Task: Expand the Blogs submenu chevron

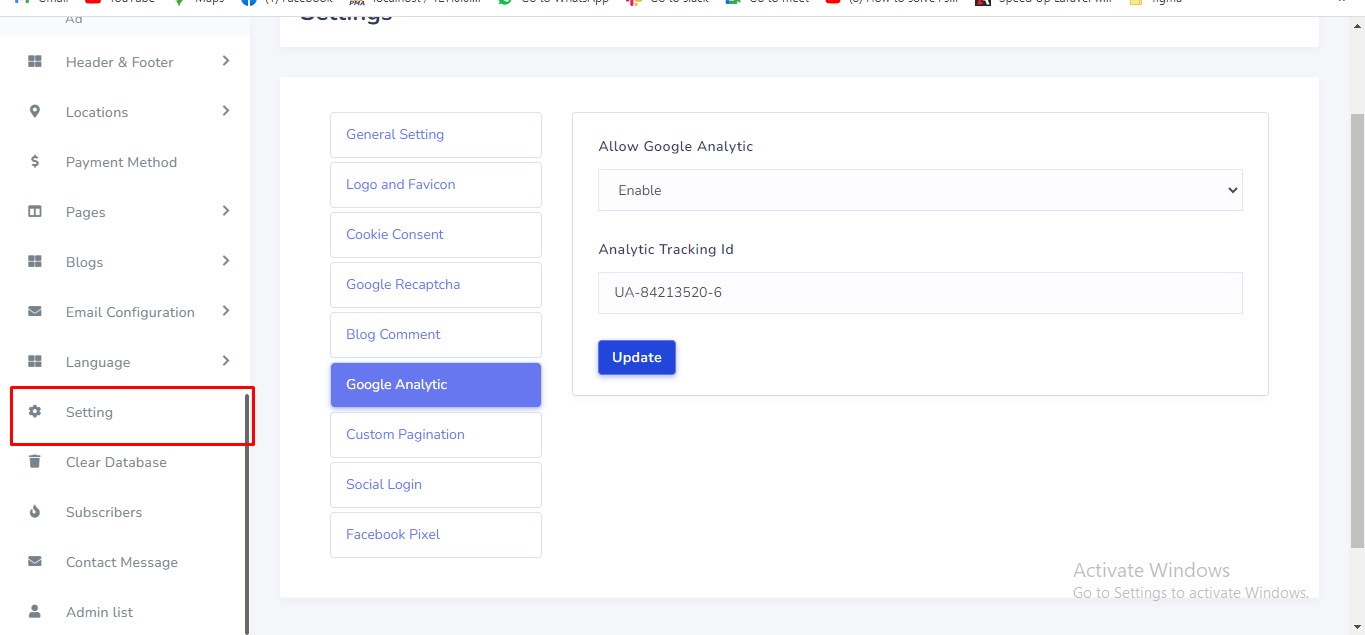Action: click(x=226, y=261)
